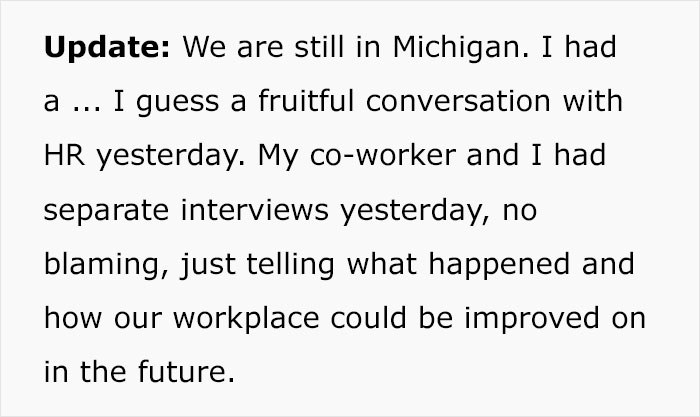
Task: Click the word "workplace"
Action: [246, 319]
